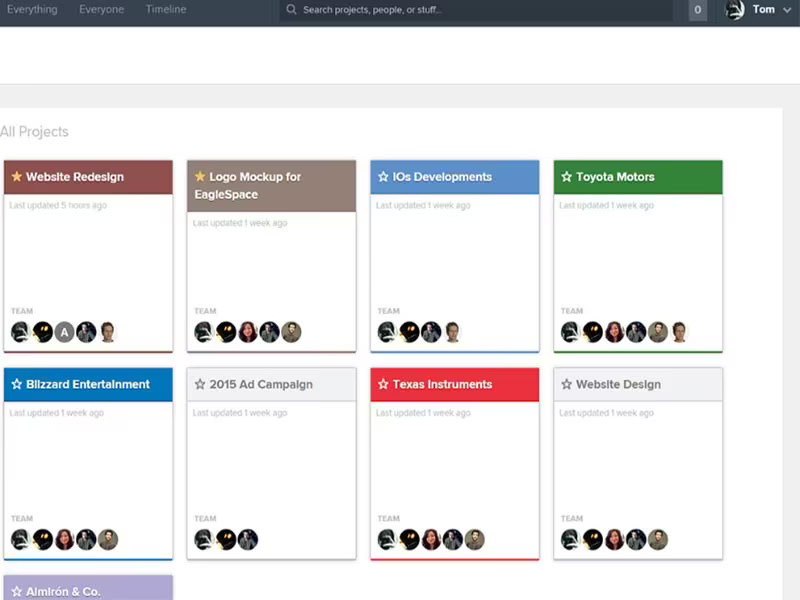This screenshot has width=800, height=600.
Task: Open the Almirón & Co. project title
Action: point(63,591)
